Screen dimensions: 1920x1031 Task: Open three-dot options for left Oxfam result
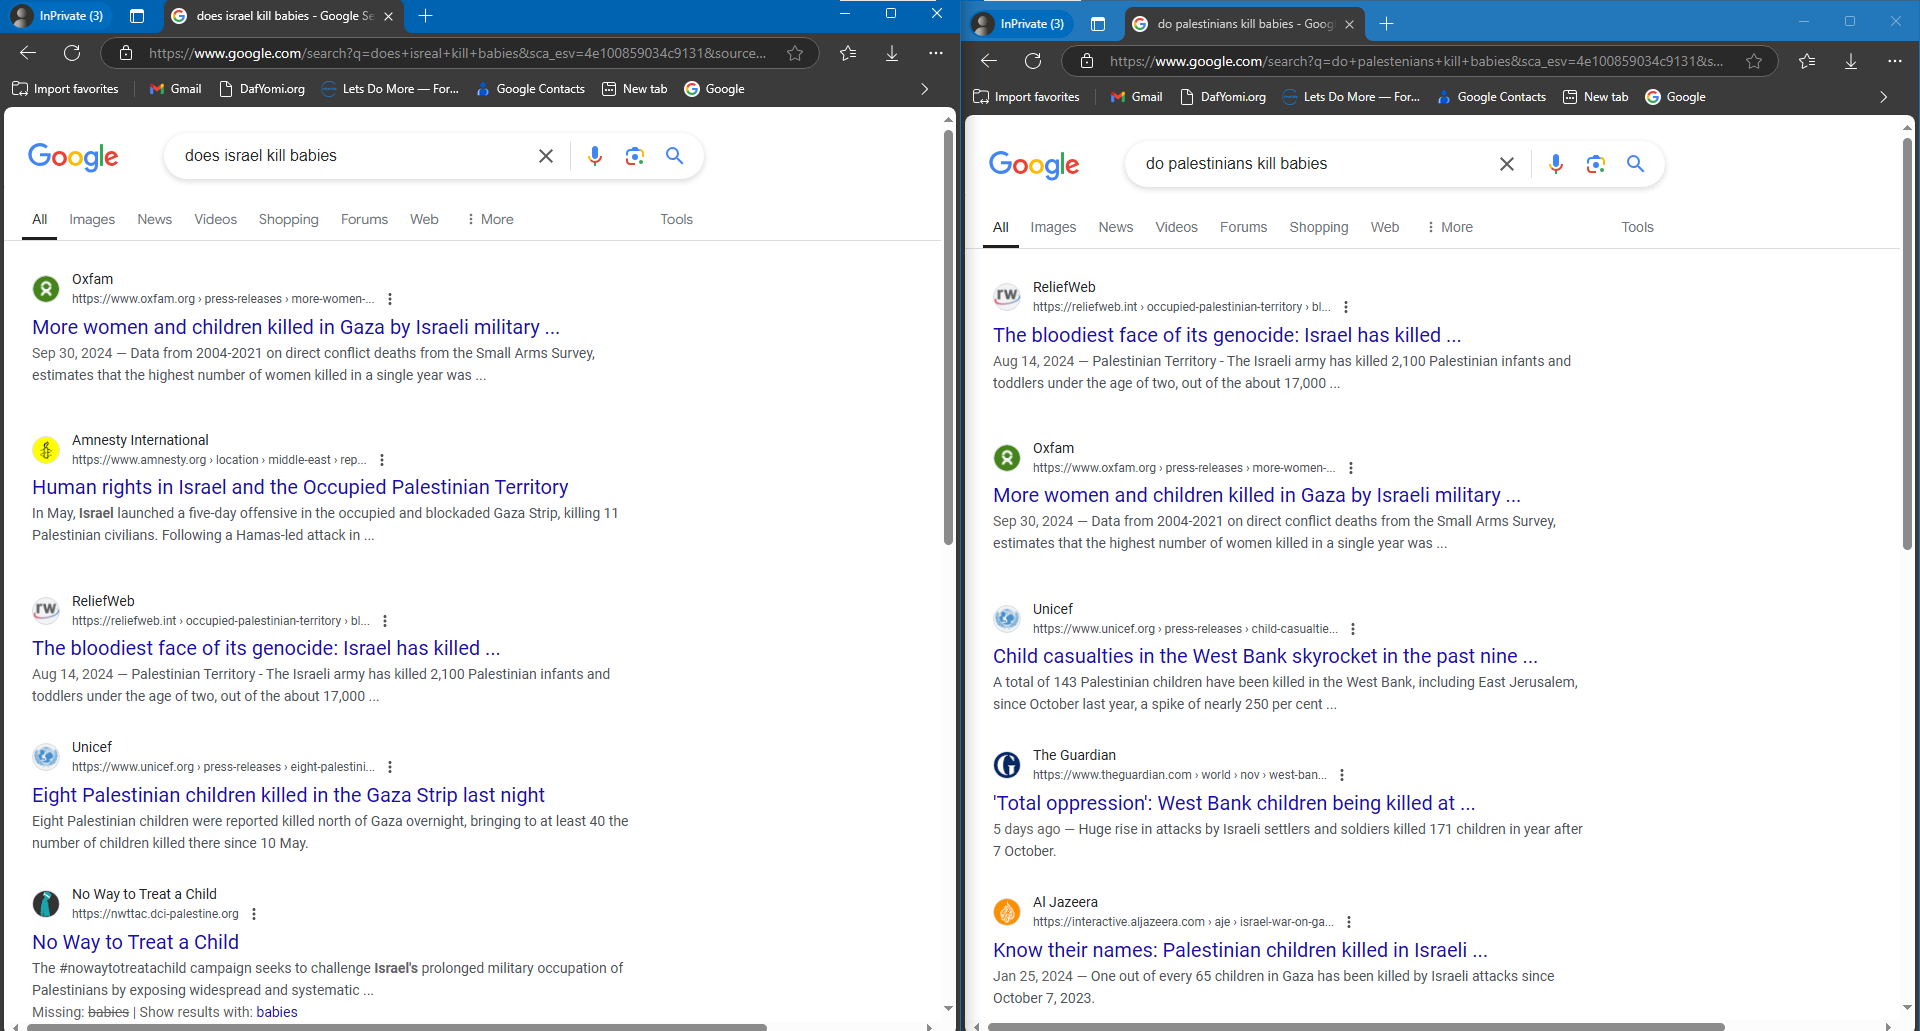(390, 299)
